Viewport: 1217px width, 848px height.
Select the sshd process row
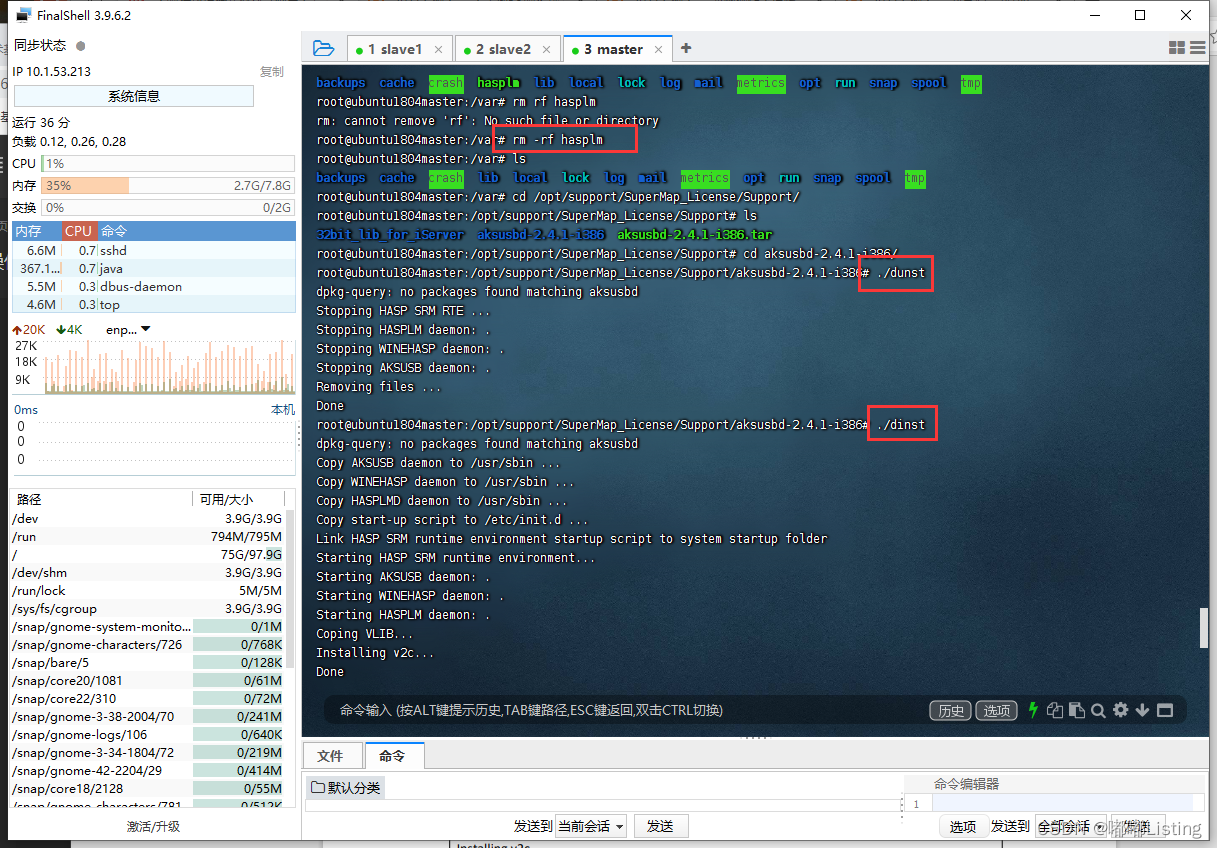(x=154, y=250)
